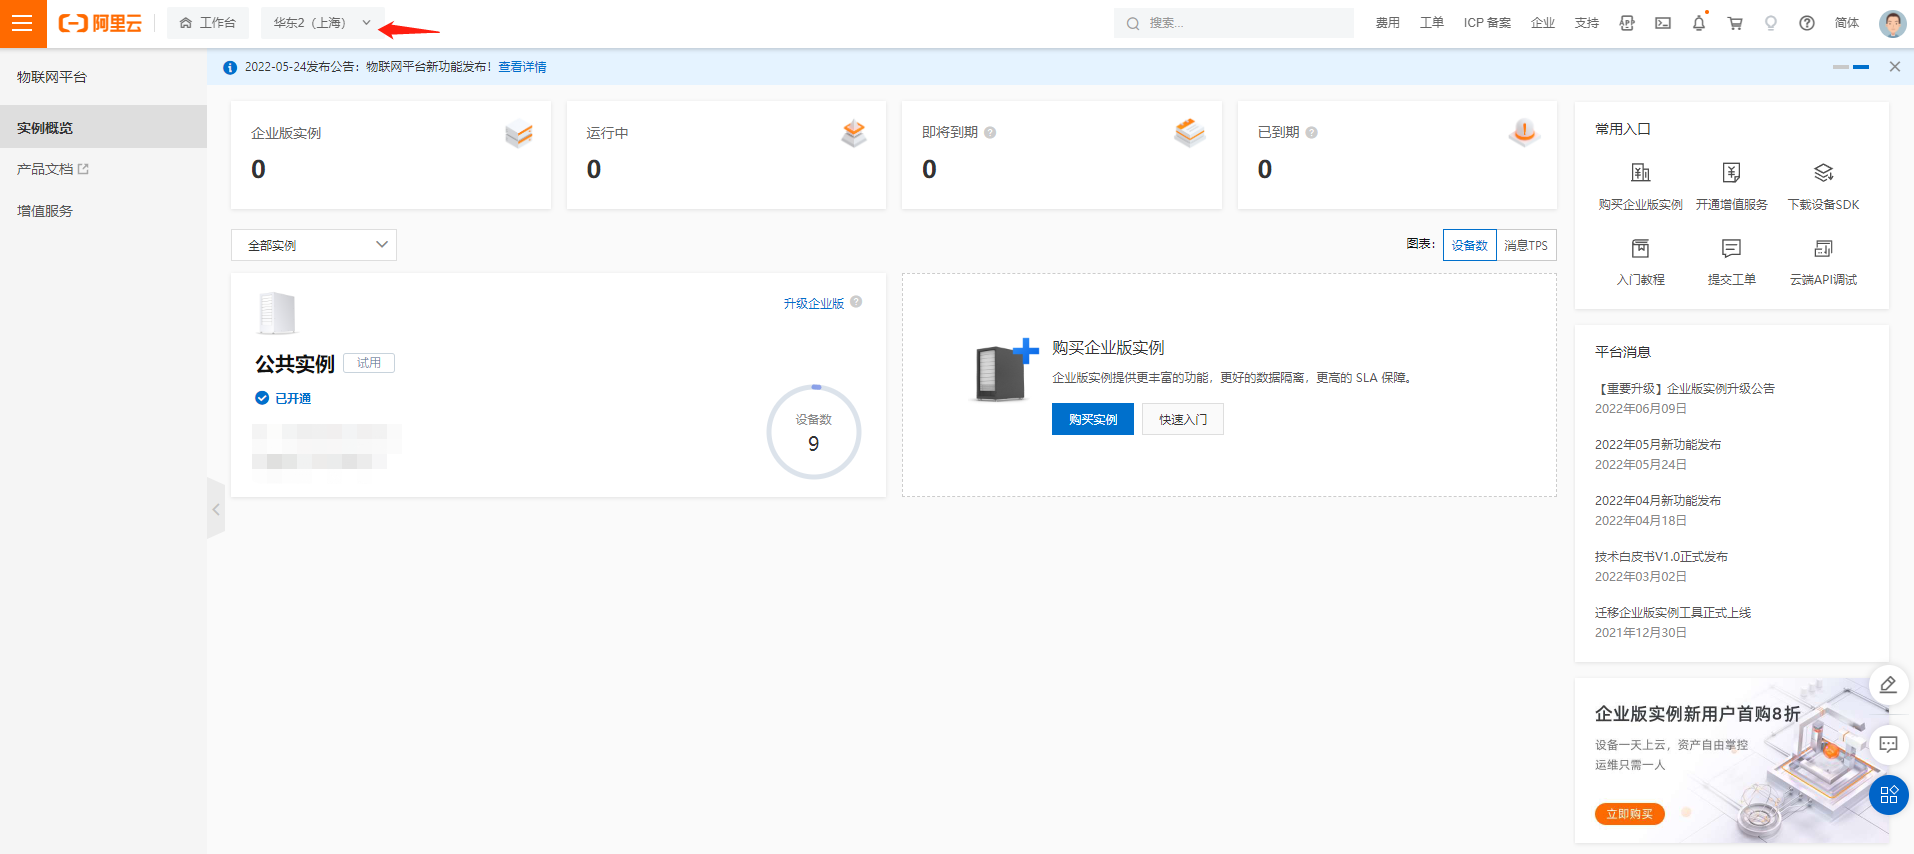The image size is (1914, 854).
Task: Switch chart to 消息TPS view
Action: point(1526,245)
